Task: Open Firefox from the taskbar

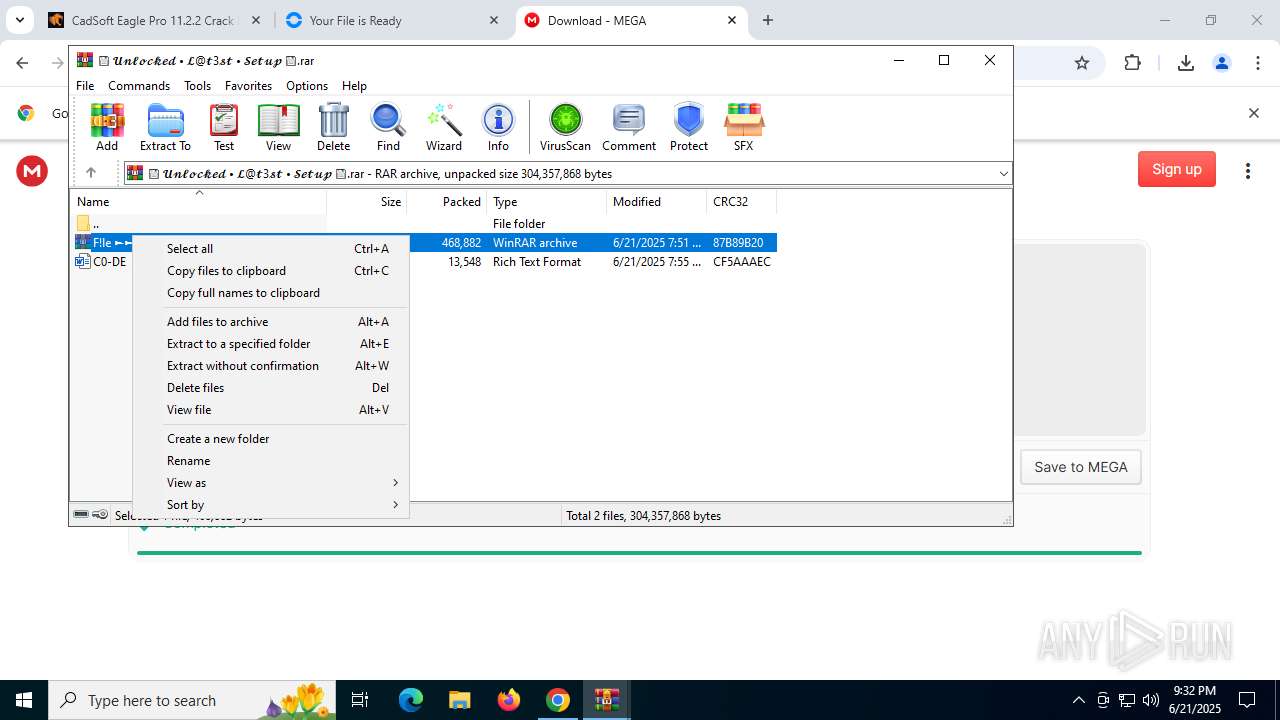Action: pyautogui.click(x=509, y=700)
